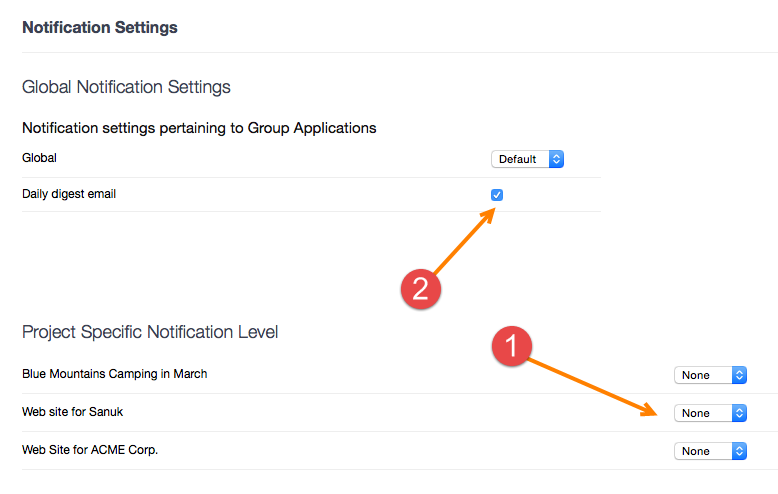Click the red annotation circle numbered 1
Viewport: 778px width, 494px height.
[x=512, y=346]
